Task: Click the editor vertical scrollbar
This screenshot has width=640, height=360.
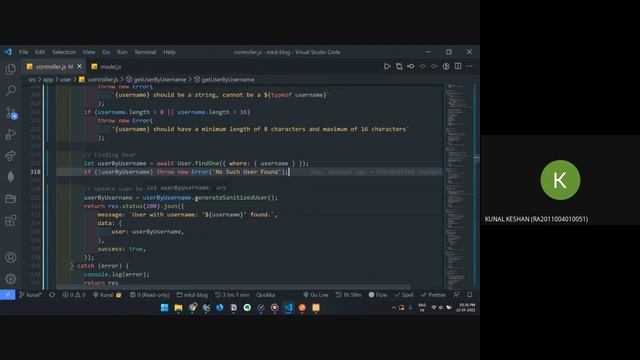Action: coord(476,186)
